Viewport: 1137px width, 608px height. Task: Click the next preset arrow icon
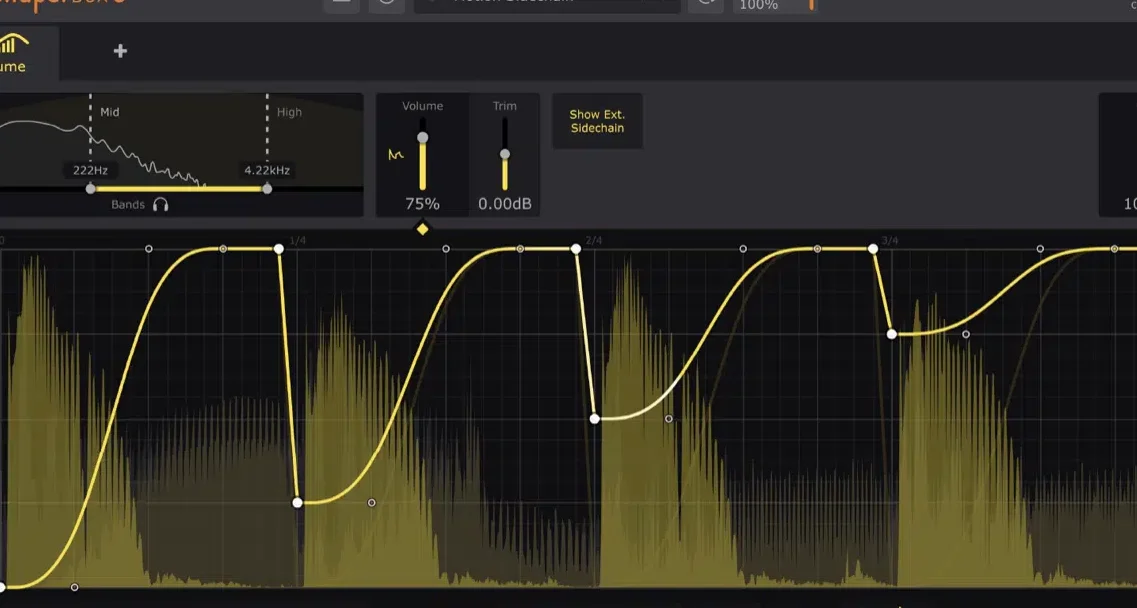tap(705, 3)
